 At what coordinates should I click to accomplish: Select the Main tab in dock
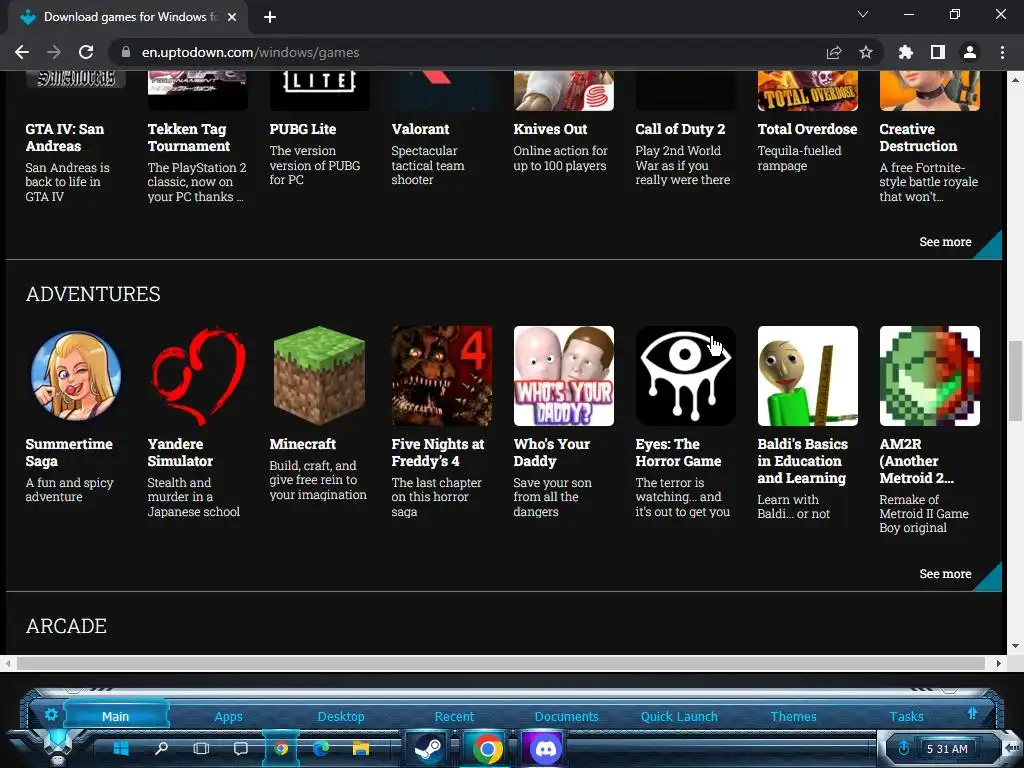(x=116, y=716)
